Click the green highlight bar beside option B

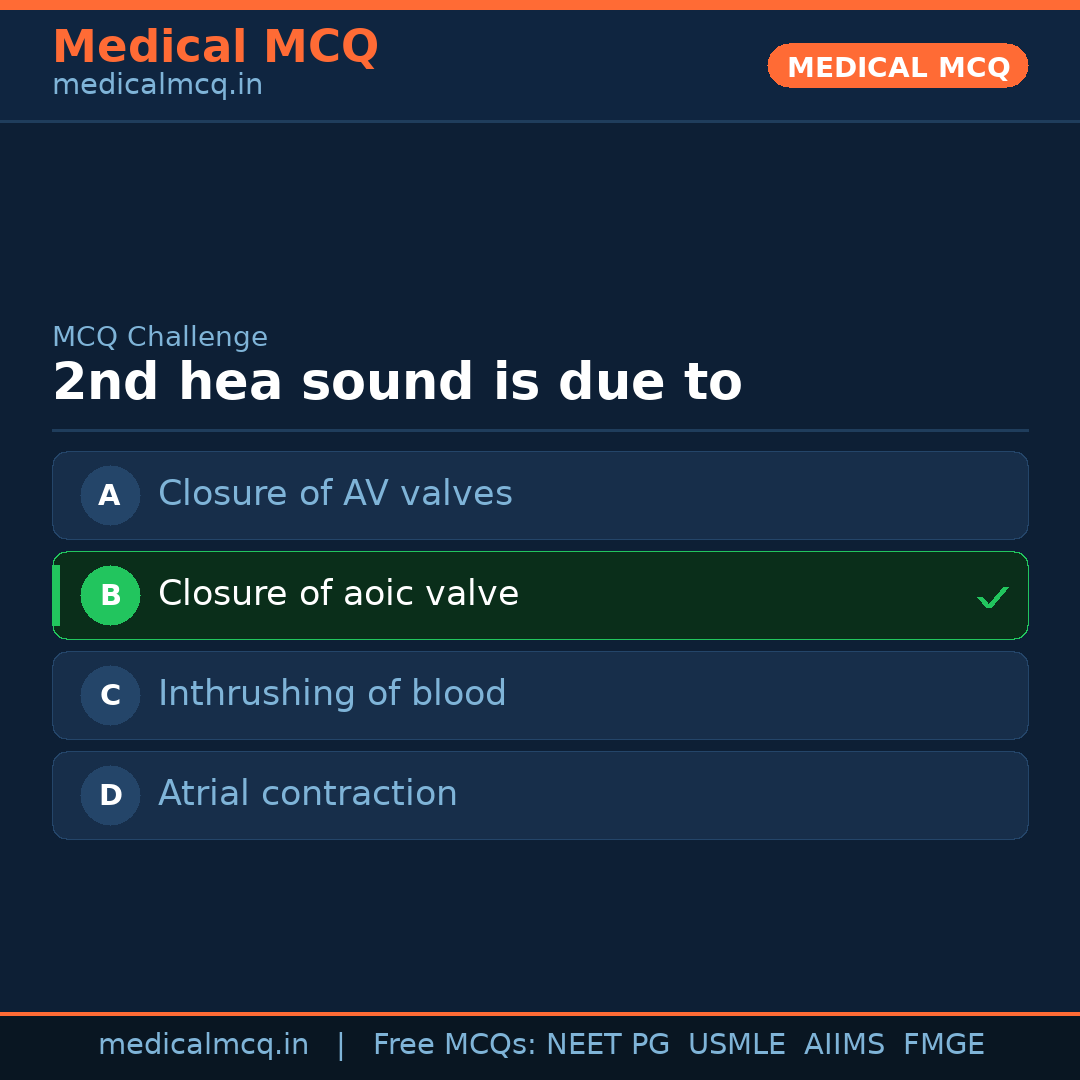(55, 595)
